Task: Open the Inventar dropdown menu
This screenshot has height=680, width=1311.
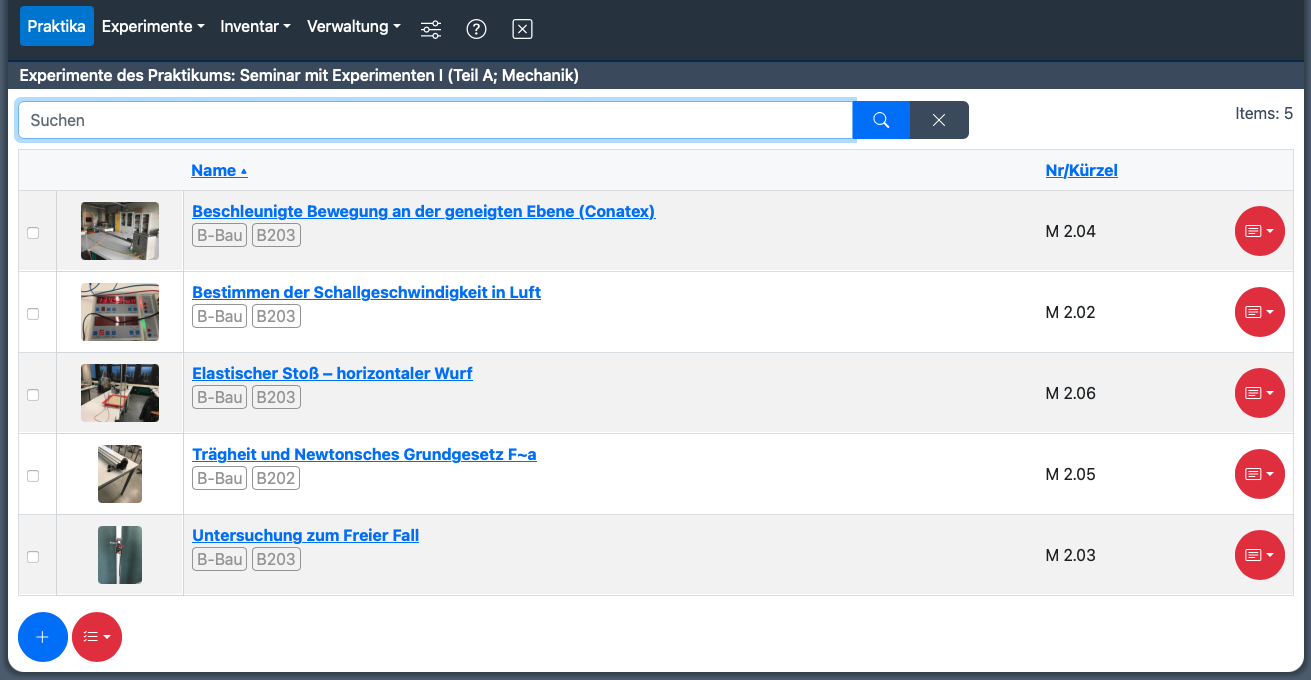Action: 255,27
